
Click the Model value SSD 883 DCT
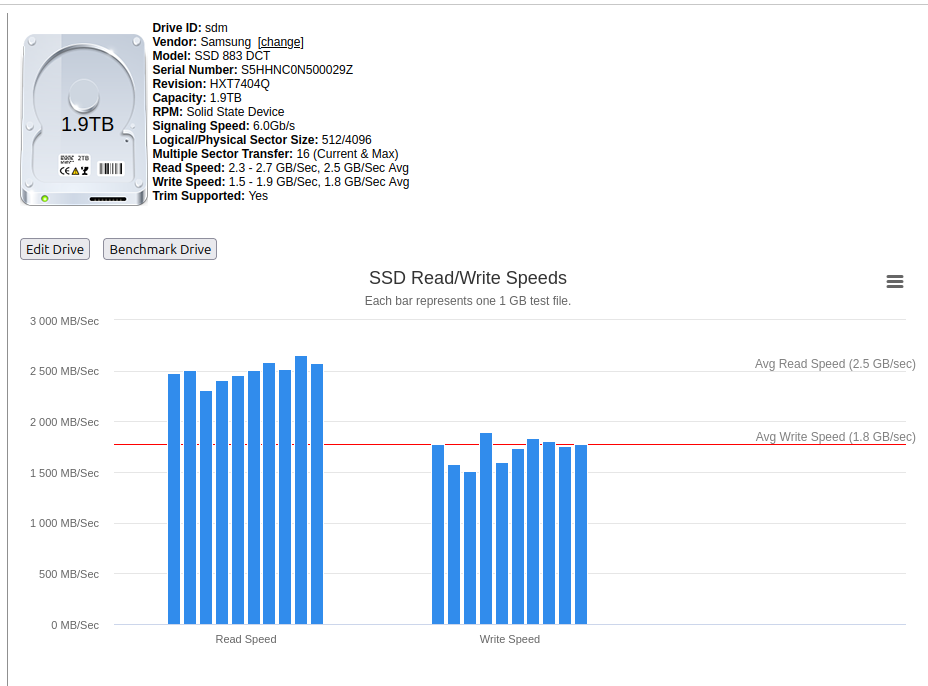click(x=232, y=56)
